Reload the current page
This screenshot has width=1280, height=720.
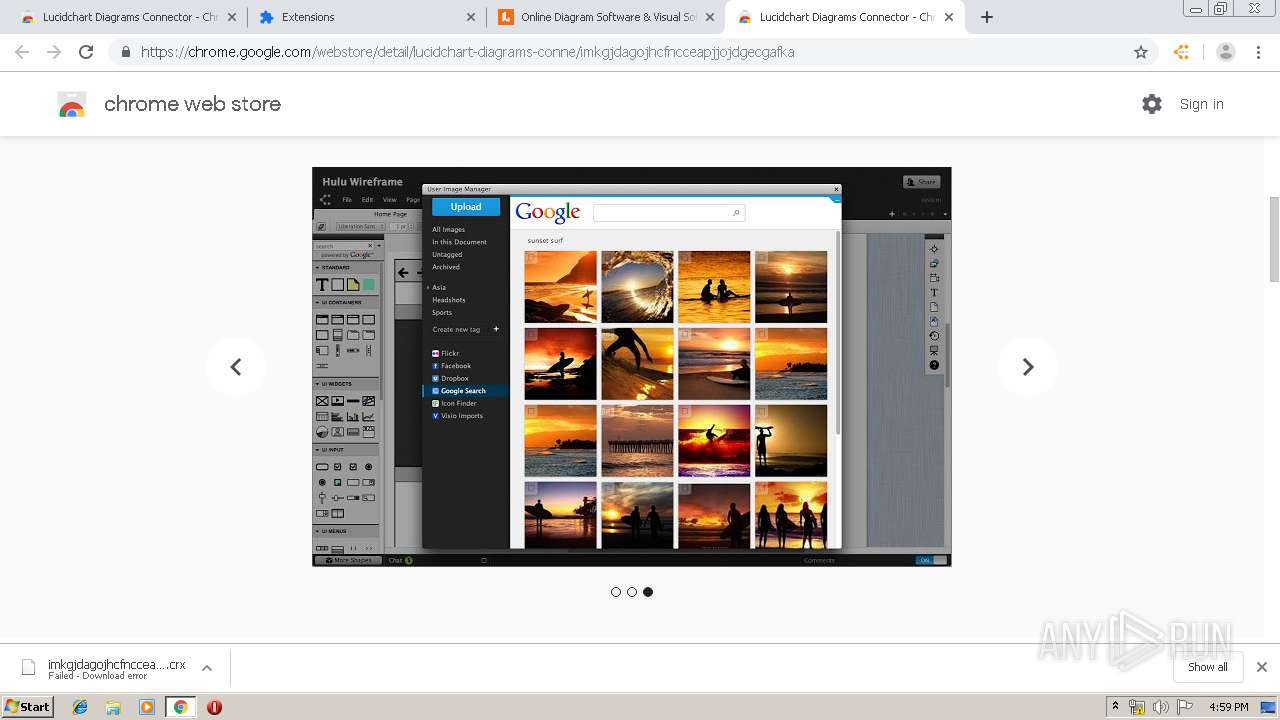pos(86,52)
